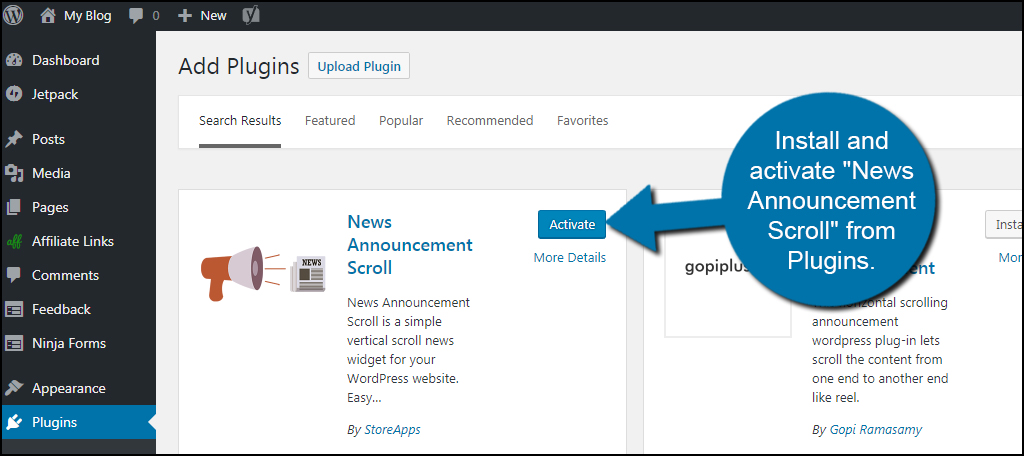This screenshot has height=456, width=1024.
Task: Click the New label in admin bar
Action: 214,16
